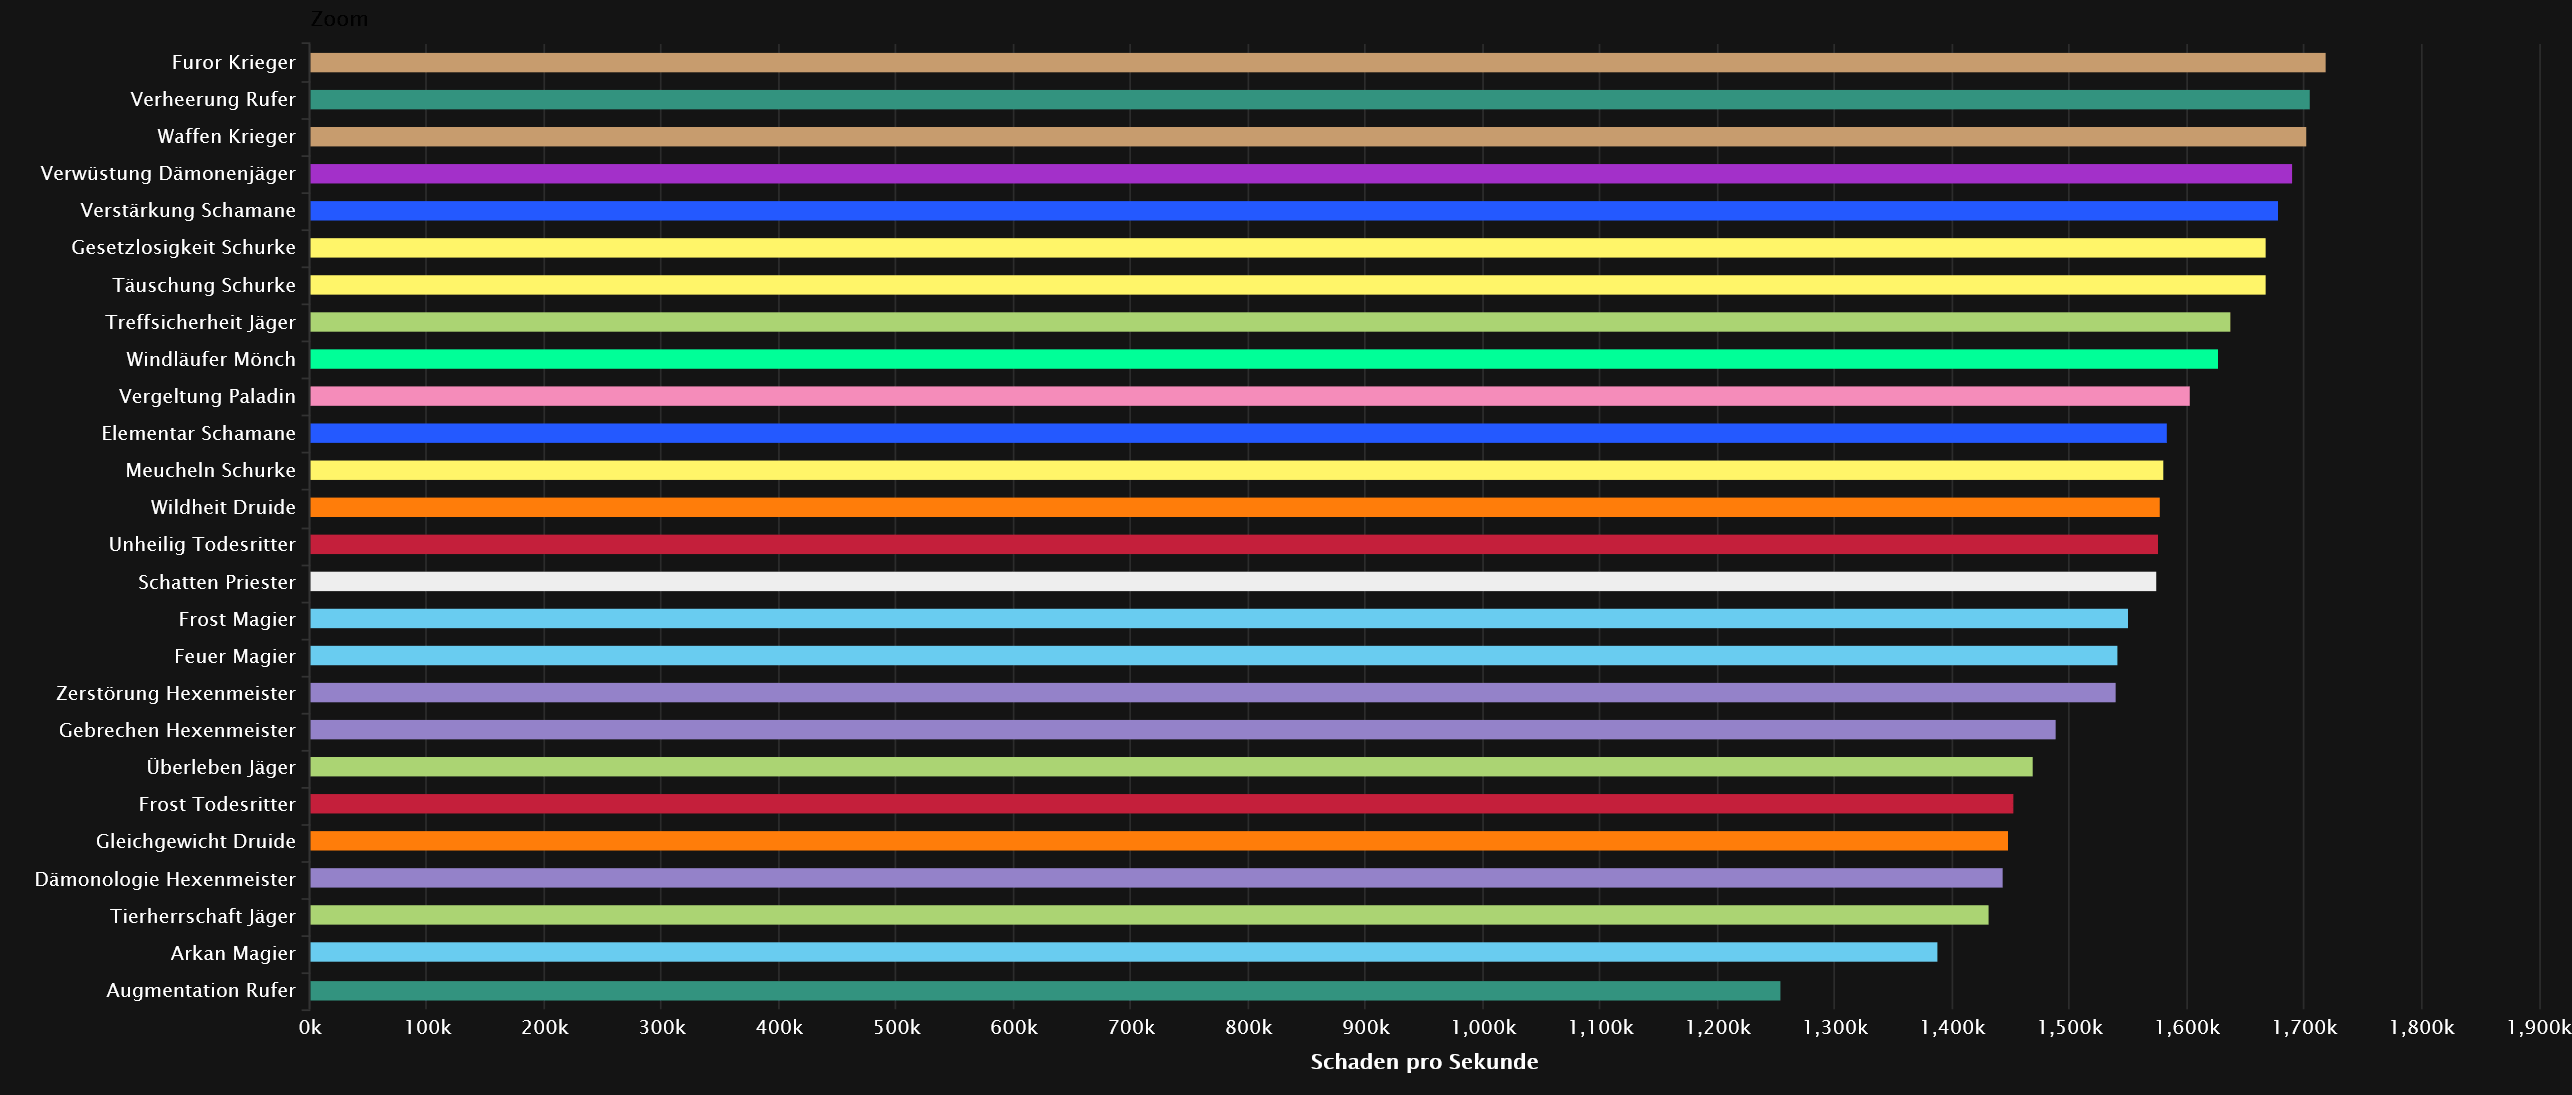Click the 'Frost Todesritter' label text
Image resolution: width=2572 pixels, height=1095 pixels.
point(217,805)
